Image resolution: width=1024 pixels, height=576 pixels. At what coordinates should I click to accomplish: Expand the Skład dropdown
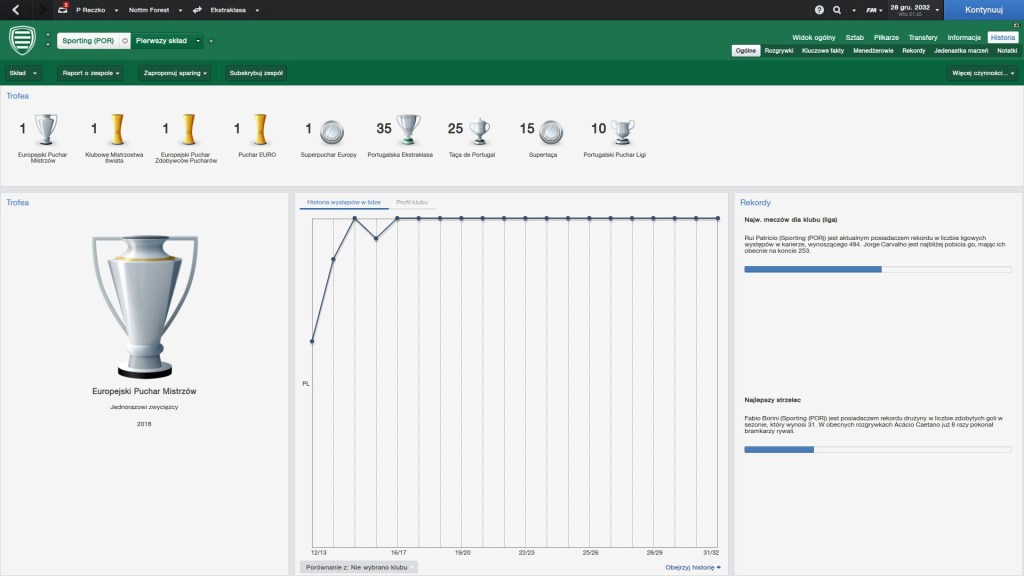pyautogui.click(x=23, y=73)
